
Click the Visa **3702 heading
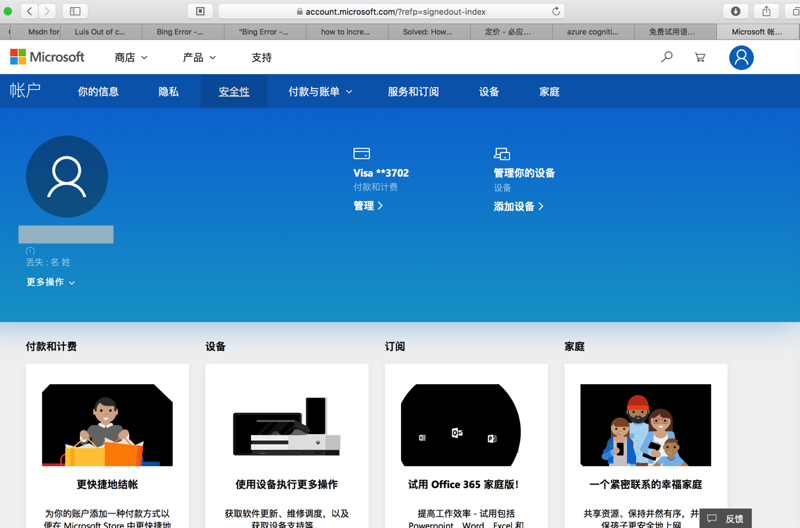pyautogui.click(x=381, y=173)
